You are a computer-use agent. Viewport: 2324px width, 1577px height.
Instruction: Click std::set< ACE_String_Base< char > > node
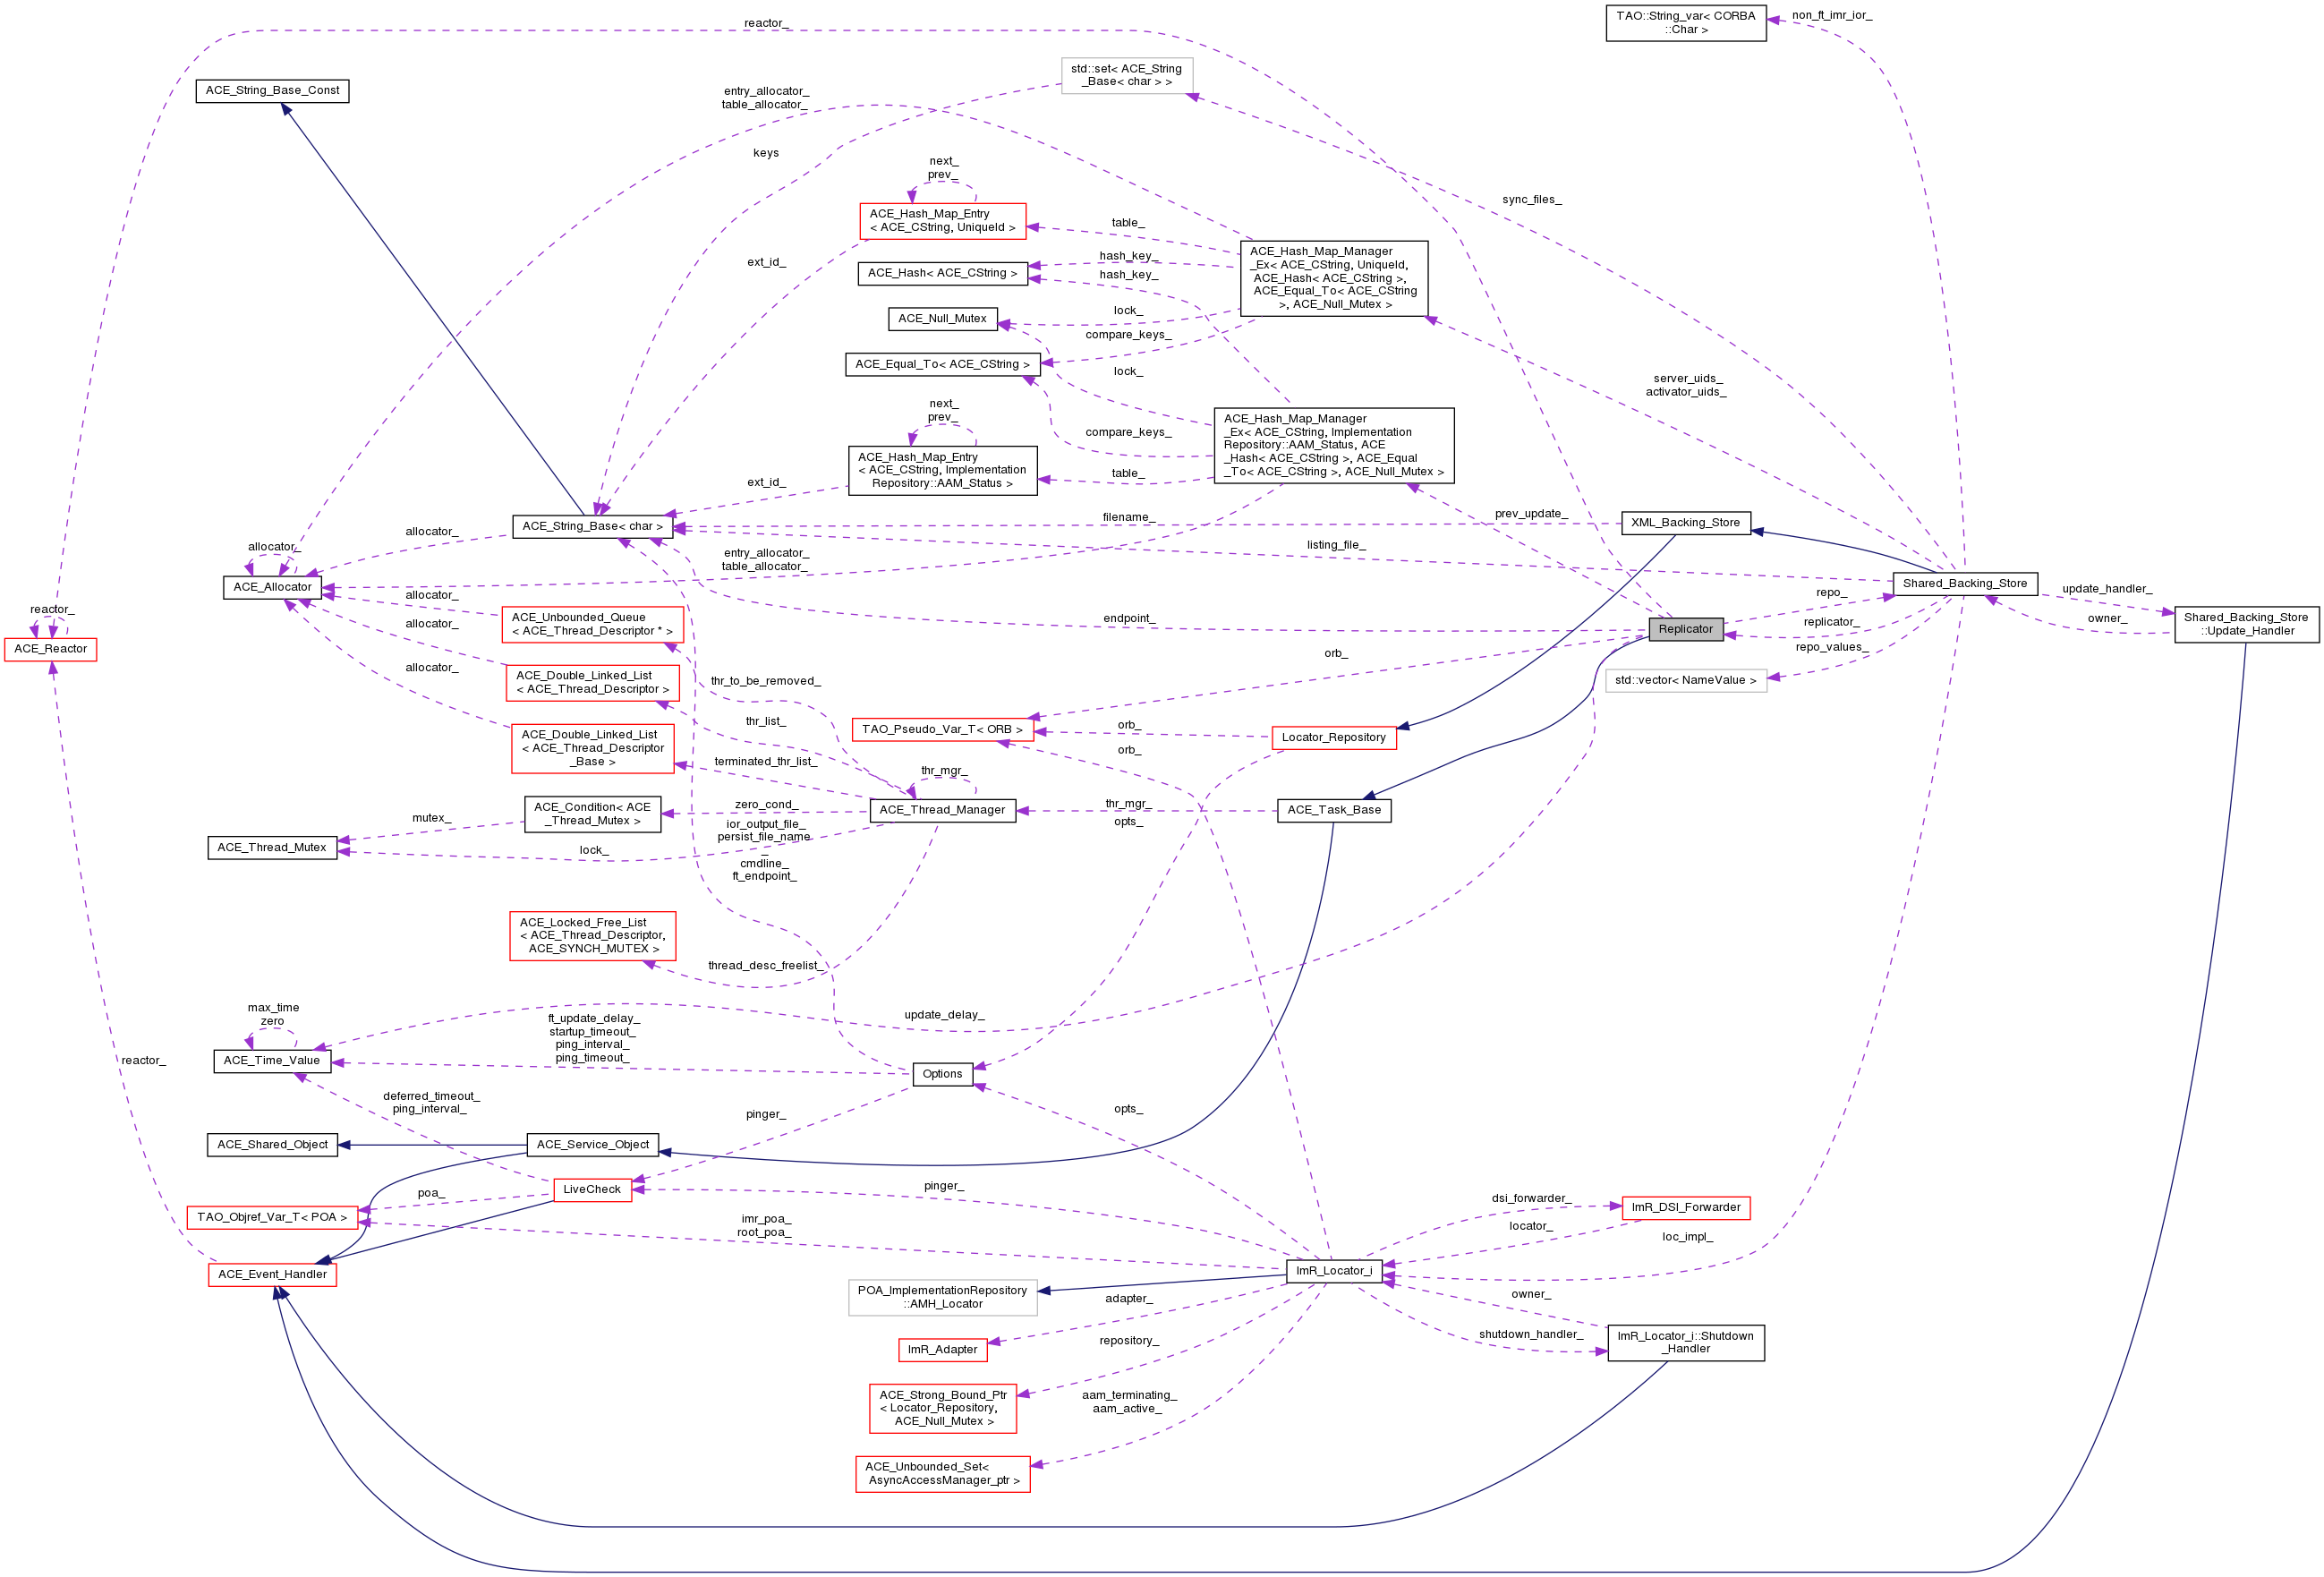[1126, 76]
